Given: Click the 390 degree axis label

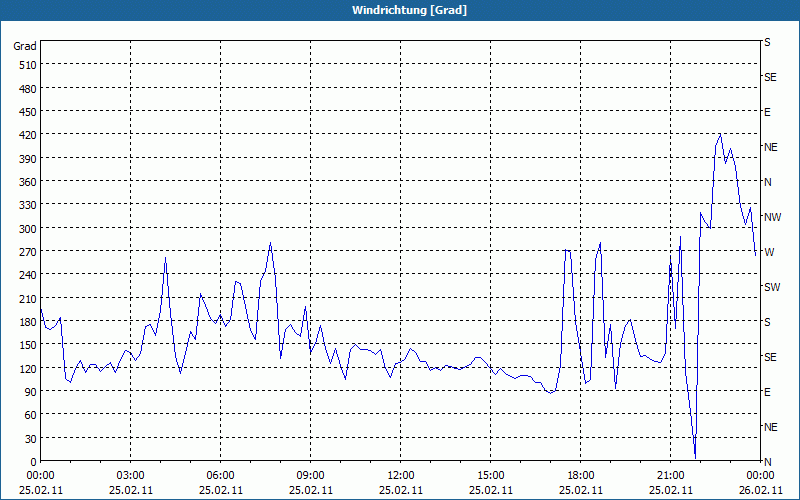Looking at the screenshot, I should point(28,159).
